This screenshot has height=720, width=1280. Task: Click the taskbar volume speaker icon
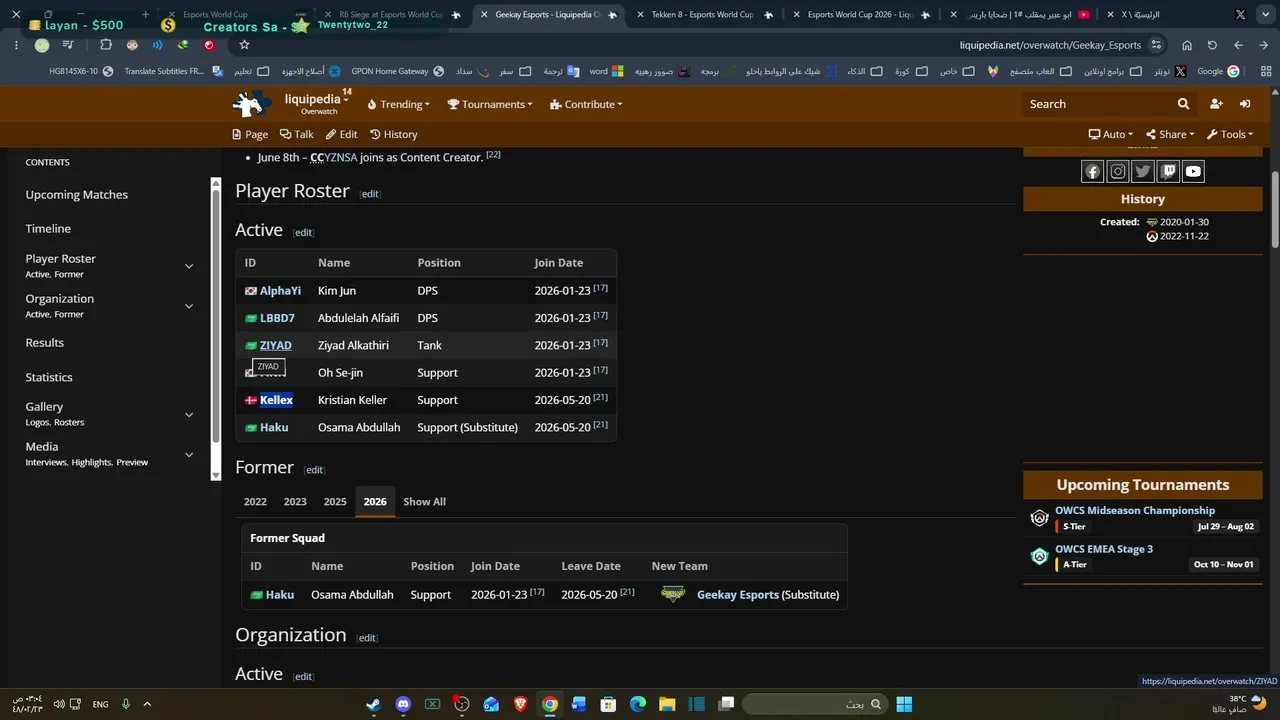tap(59, 704)
